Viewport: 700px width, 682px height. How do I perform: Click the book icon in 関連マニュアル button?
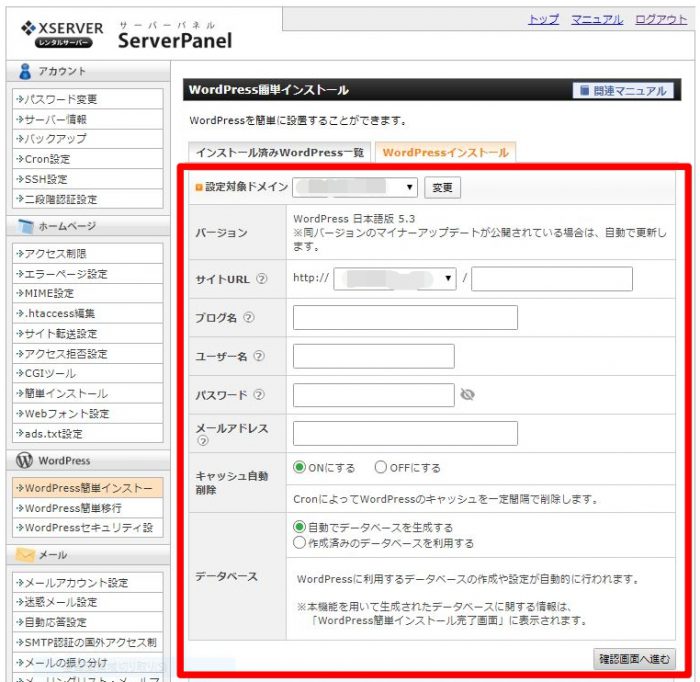(584, 91)
